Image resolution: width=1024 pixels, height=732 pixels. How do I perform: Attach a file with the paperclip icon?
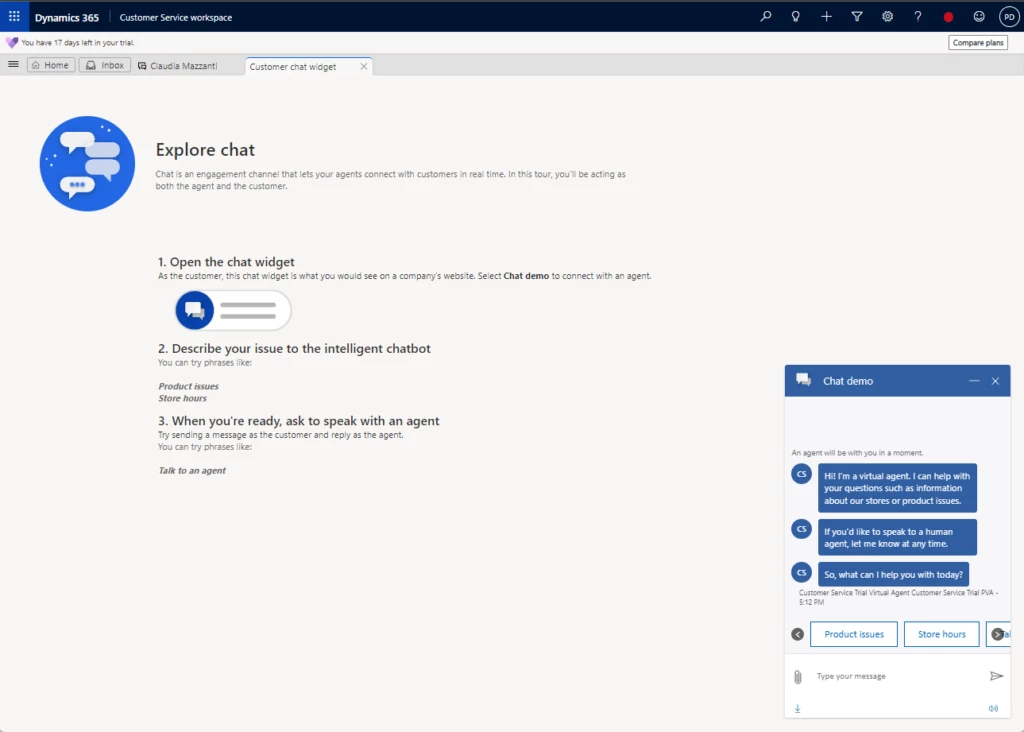(798, 676)
